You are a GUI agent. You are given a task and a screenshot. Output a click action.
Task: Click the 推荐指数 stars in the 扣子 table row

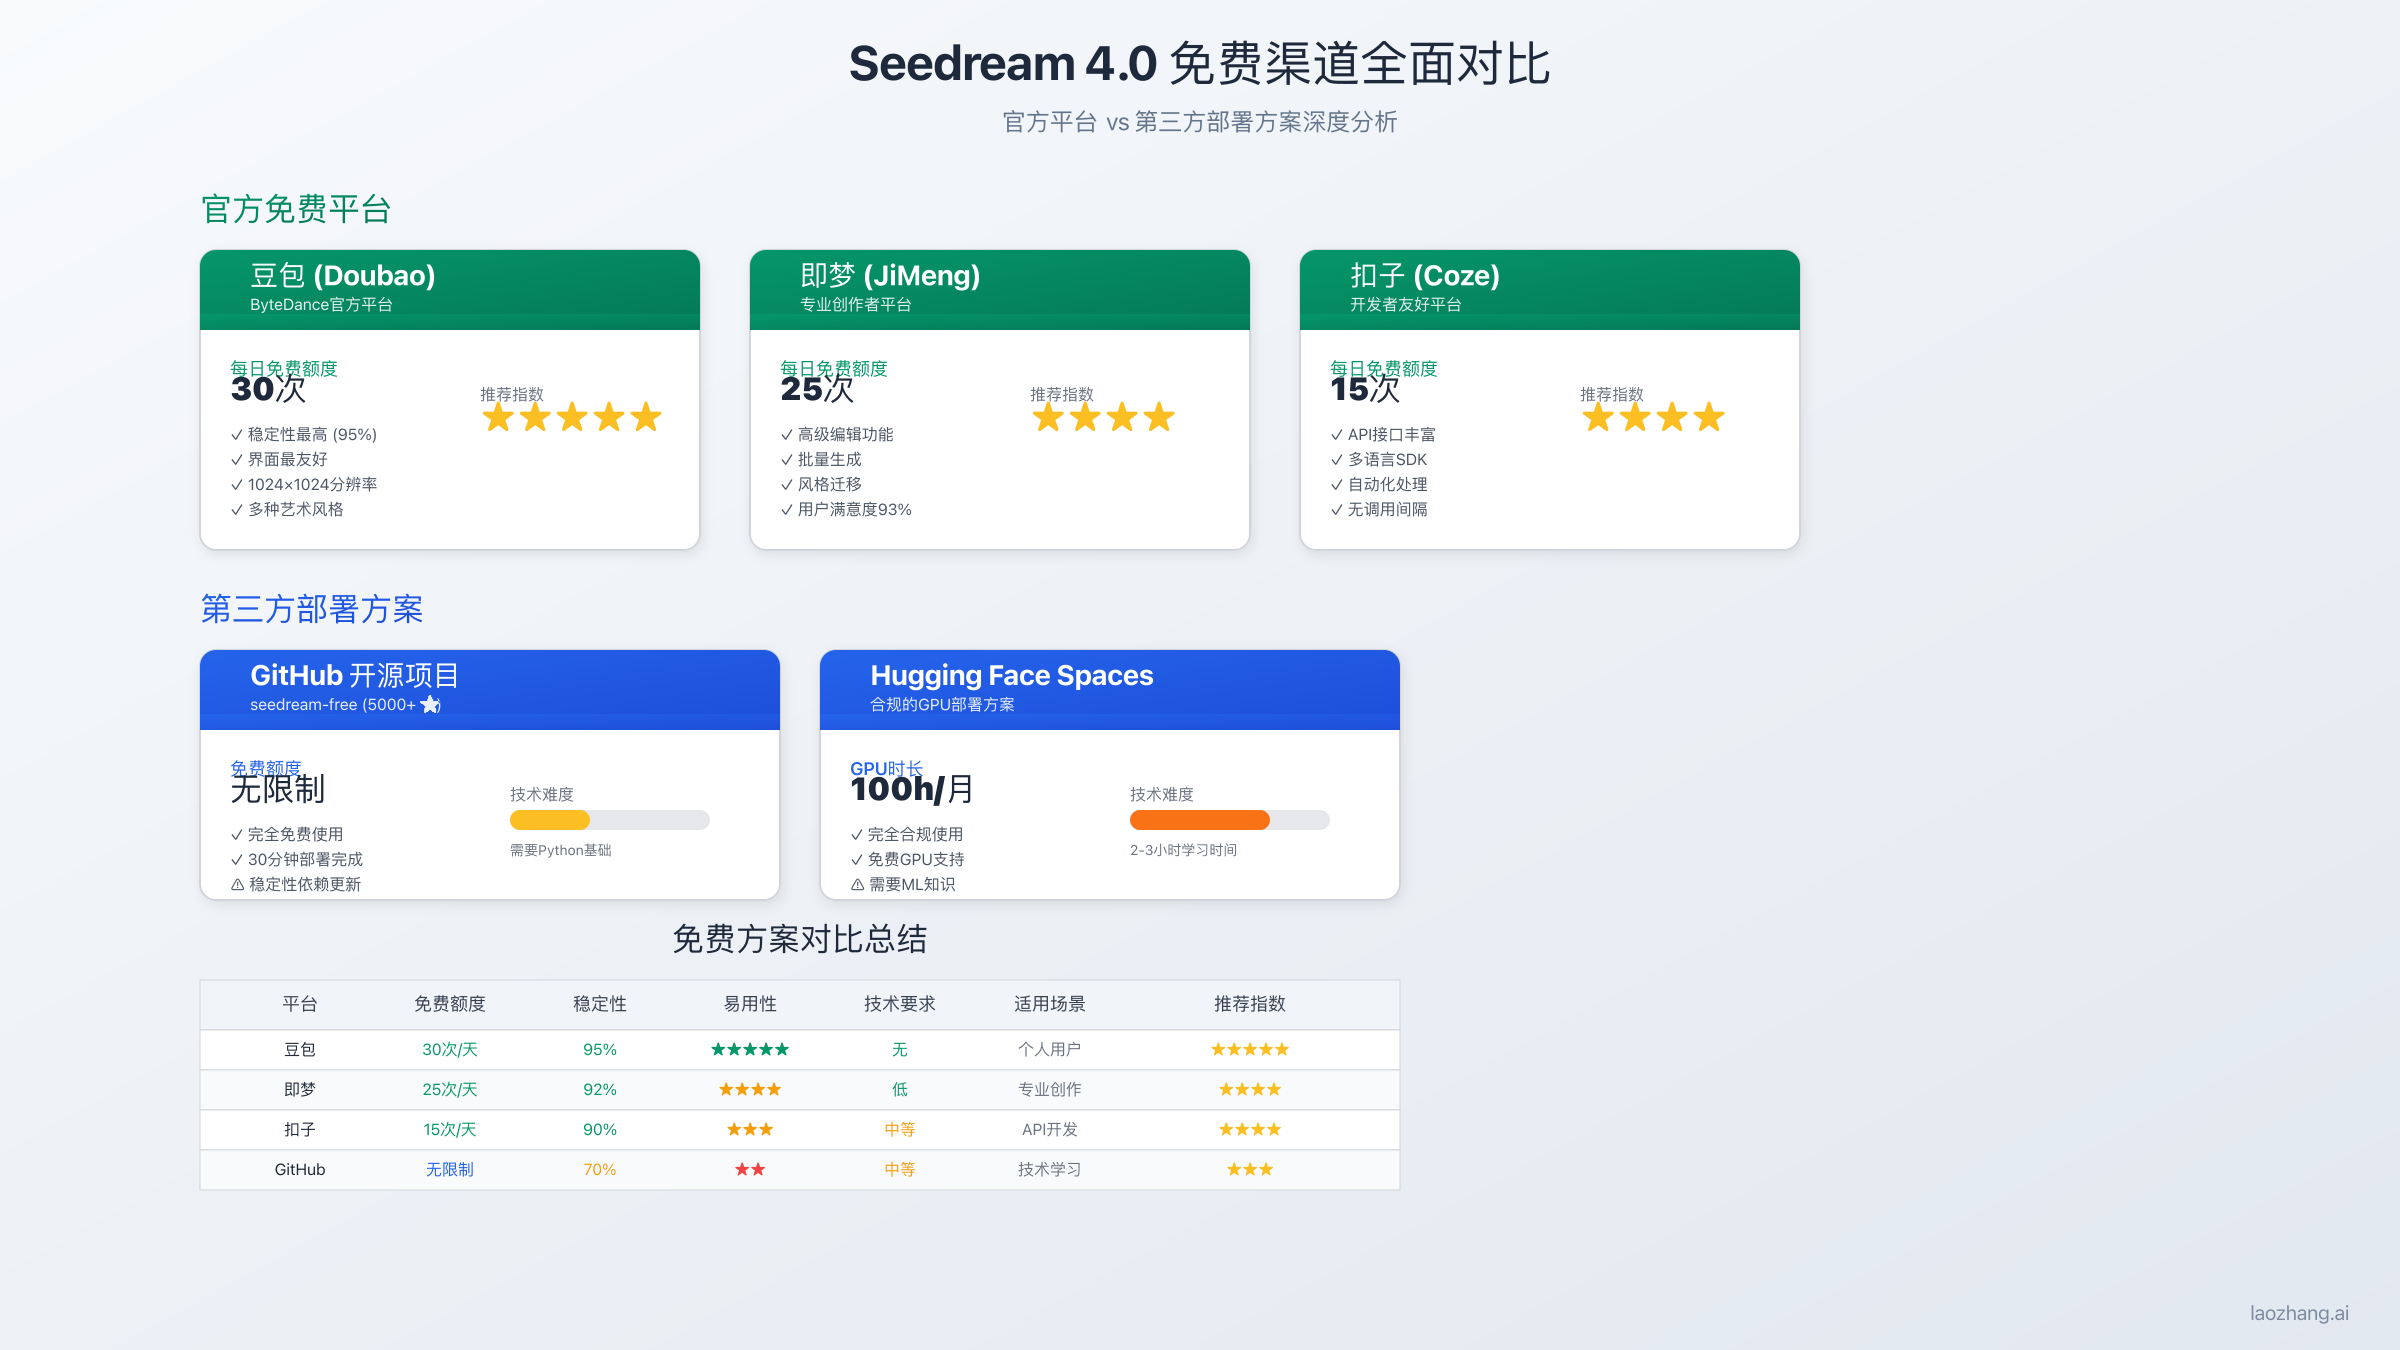click(1250, 1129)
